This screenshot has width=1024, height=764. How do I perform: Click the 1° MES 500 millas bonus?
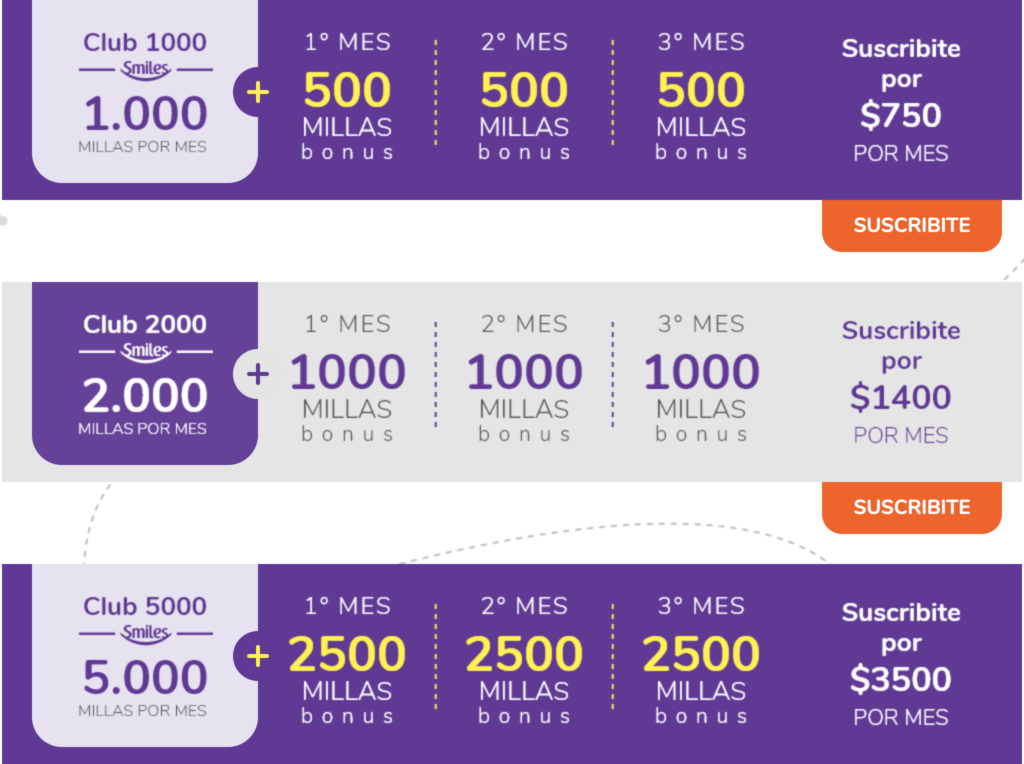[347, 95]
